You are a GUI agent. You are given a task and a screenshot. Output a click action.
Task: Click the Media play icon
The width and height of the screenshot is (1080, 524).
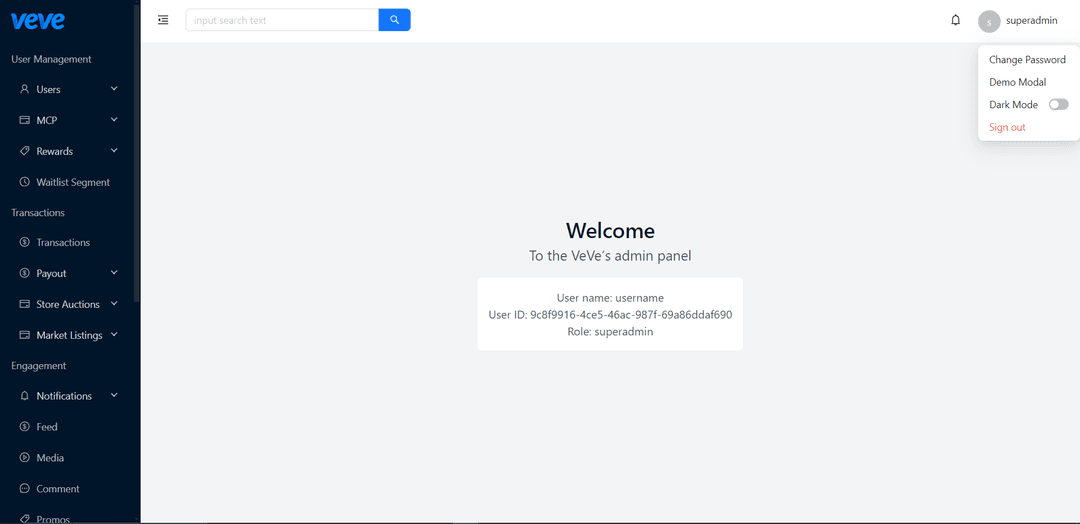tap(25, 458)
